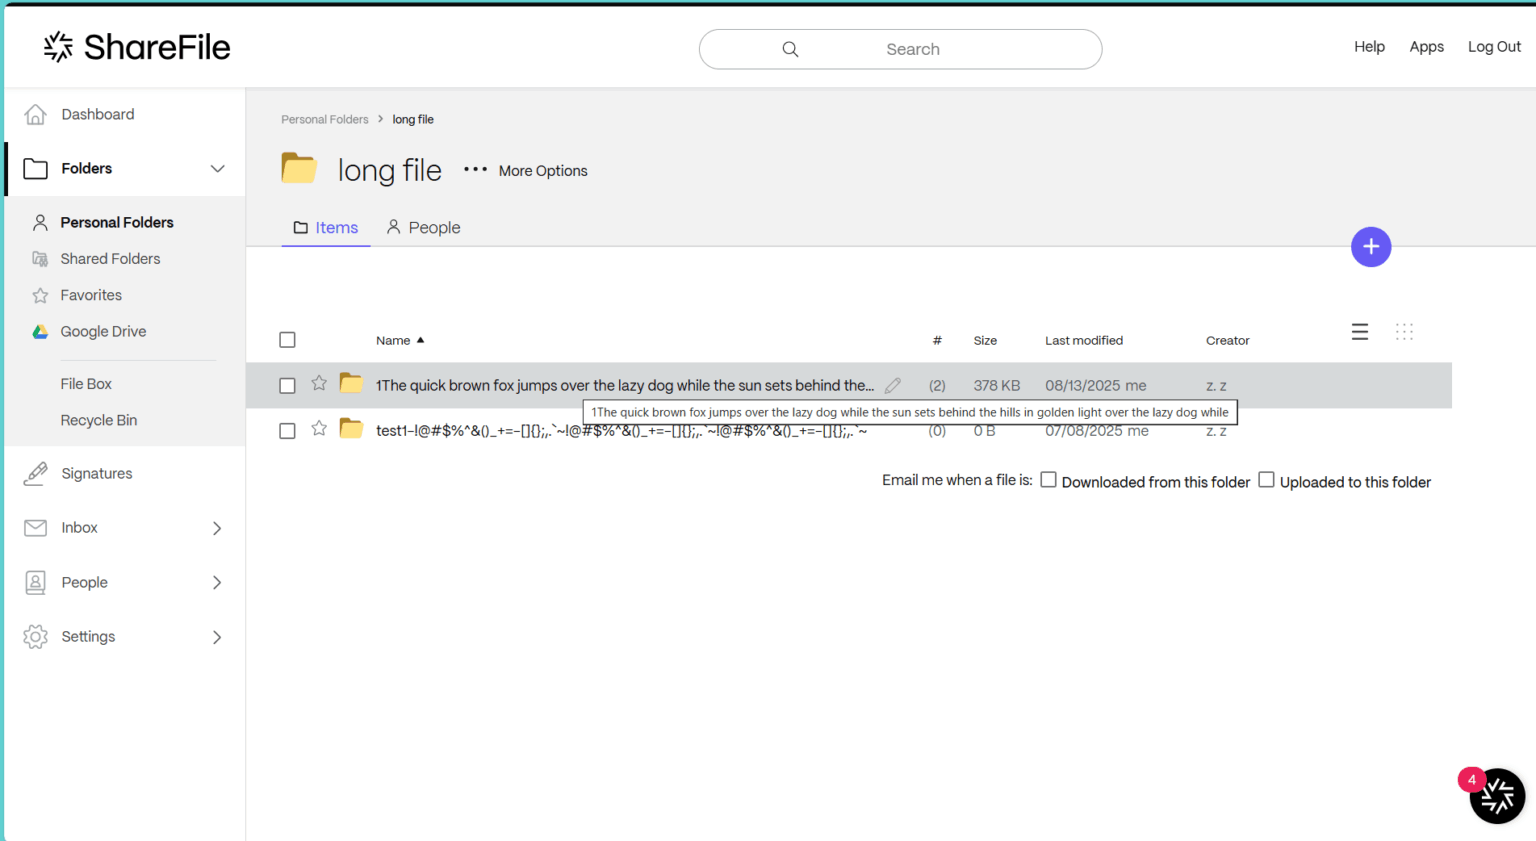Expand the Settings section

216,636
